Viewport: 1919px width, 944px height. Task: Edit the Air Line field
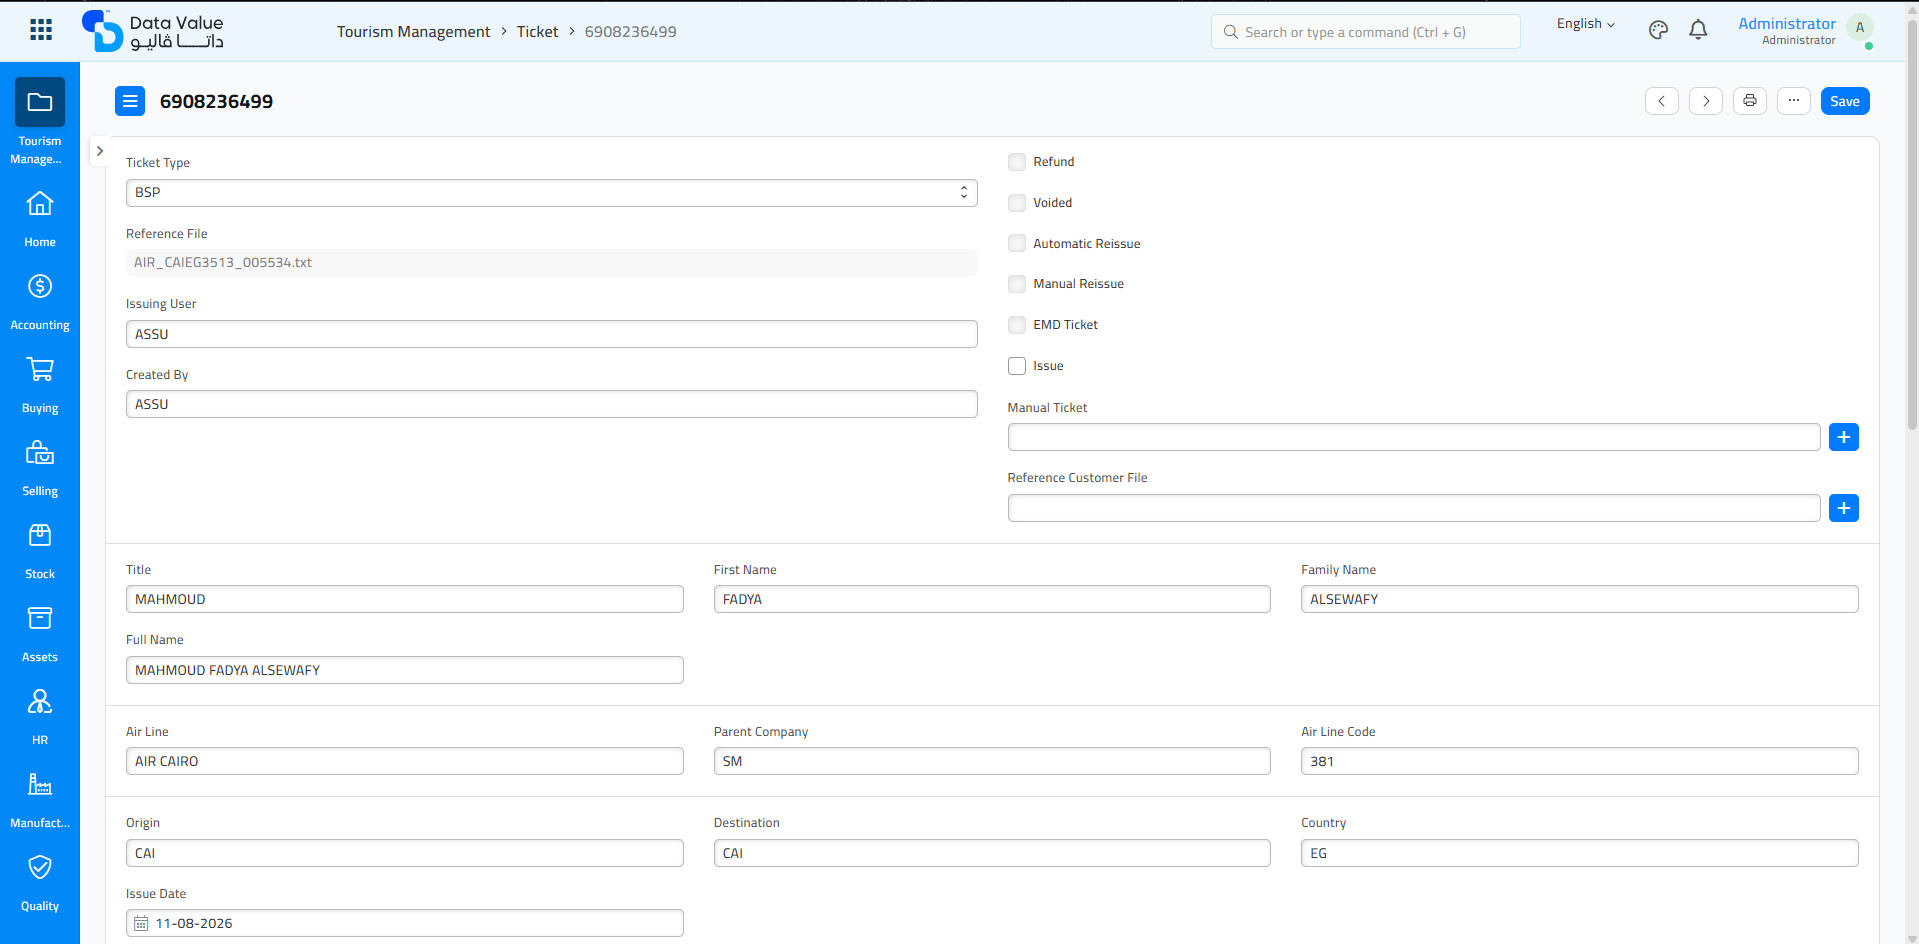(405, 761)
